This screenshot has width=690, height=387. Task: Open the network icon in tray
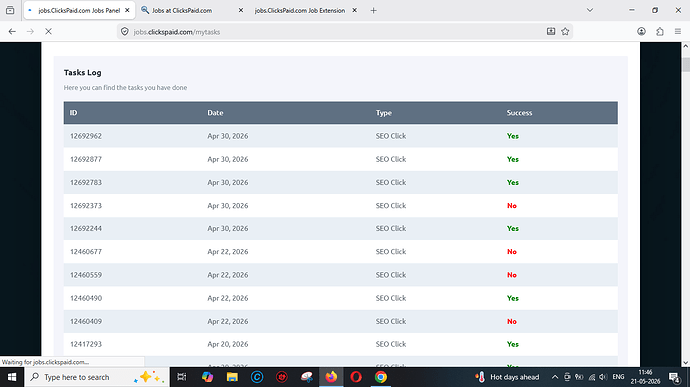[591, 377]
